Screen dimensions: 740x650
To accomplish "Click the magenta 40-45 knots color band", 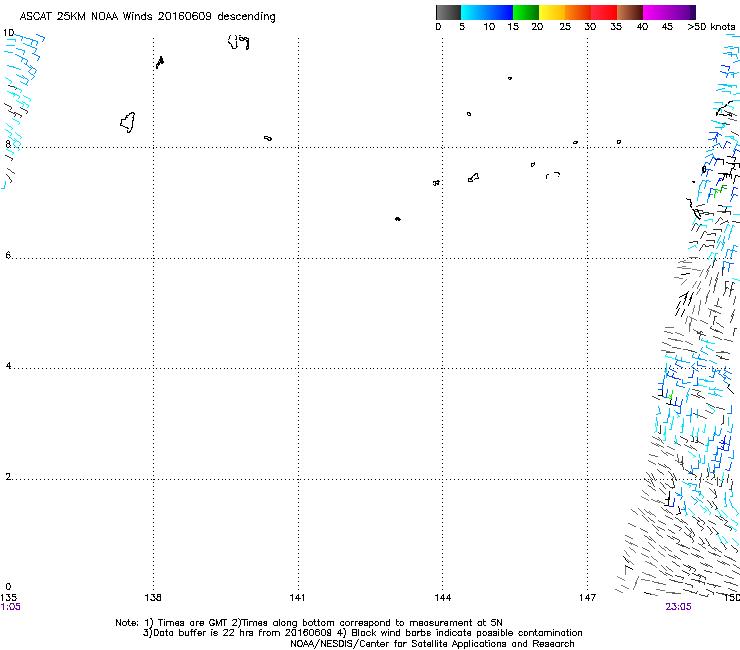I will coord(656,12).
